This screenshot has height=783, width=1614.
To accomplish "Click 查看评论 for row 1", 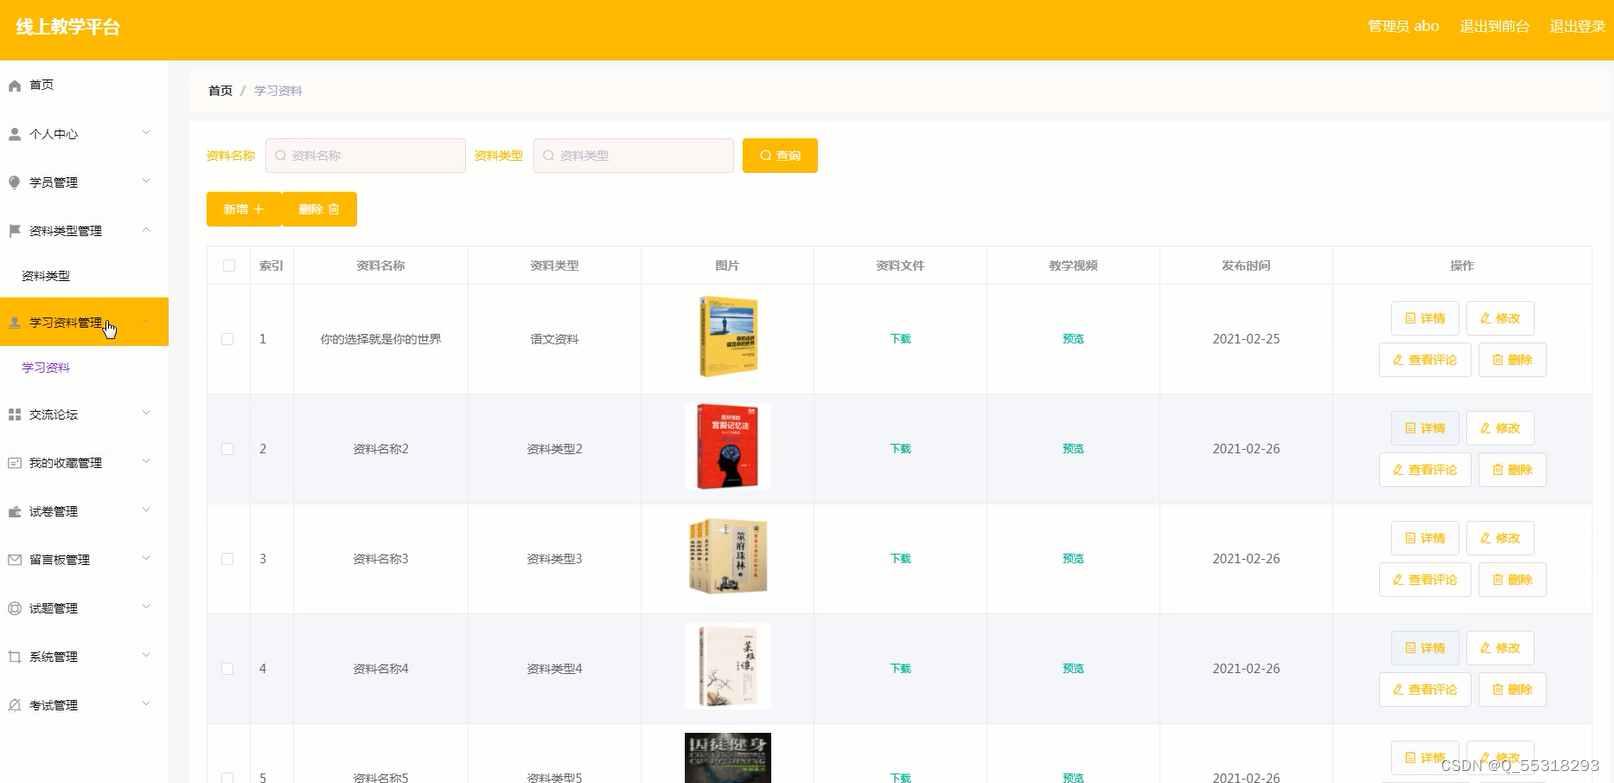I will [1425, 360].
